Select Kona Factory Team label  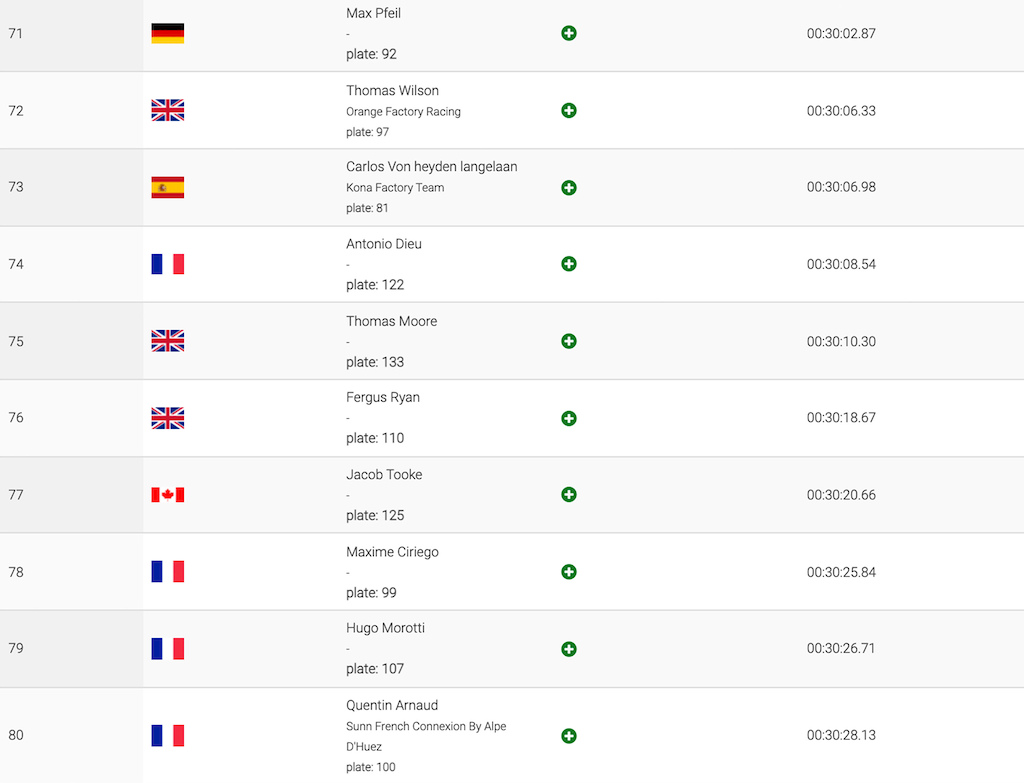tap(395, 188)
